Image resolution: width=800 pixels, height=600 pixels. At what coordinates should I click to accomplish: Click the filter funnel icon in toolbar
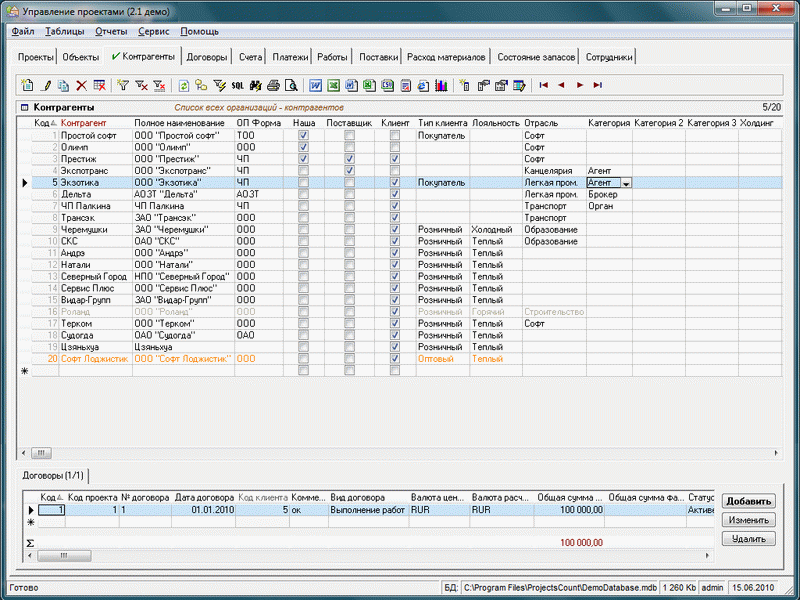123,86
